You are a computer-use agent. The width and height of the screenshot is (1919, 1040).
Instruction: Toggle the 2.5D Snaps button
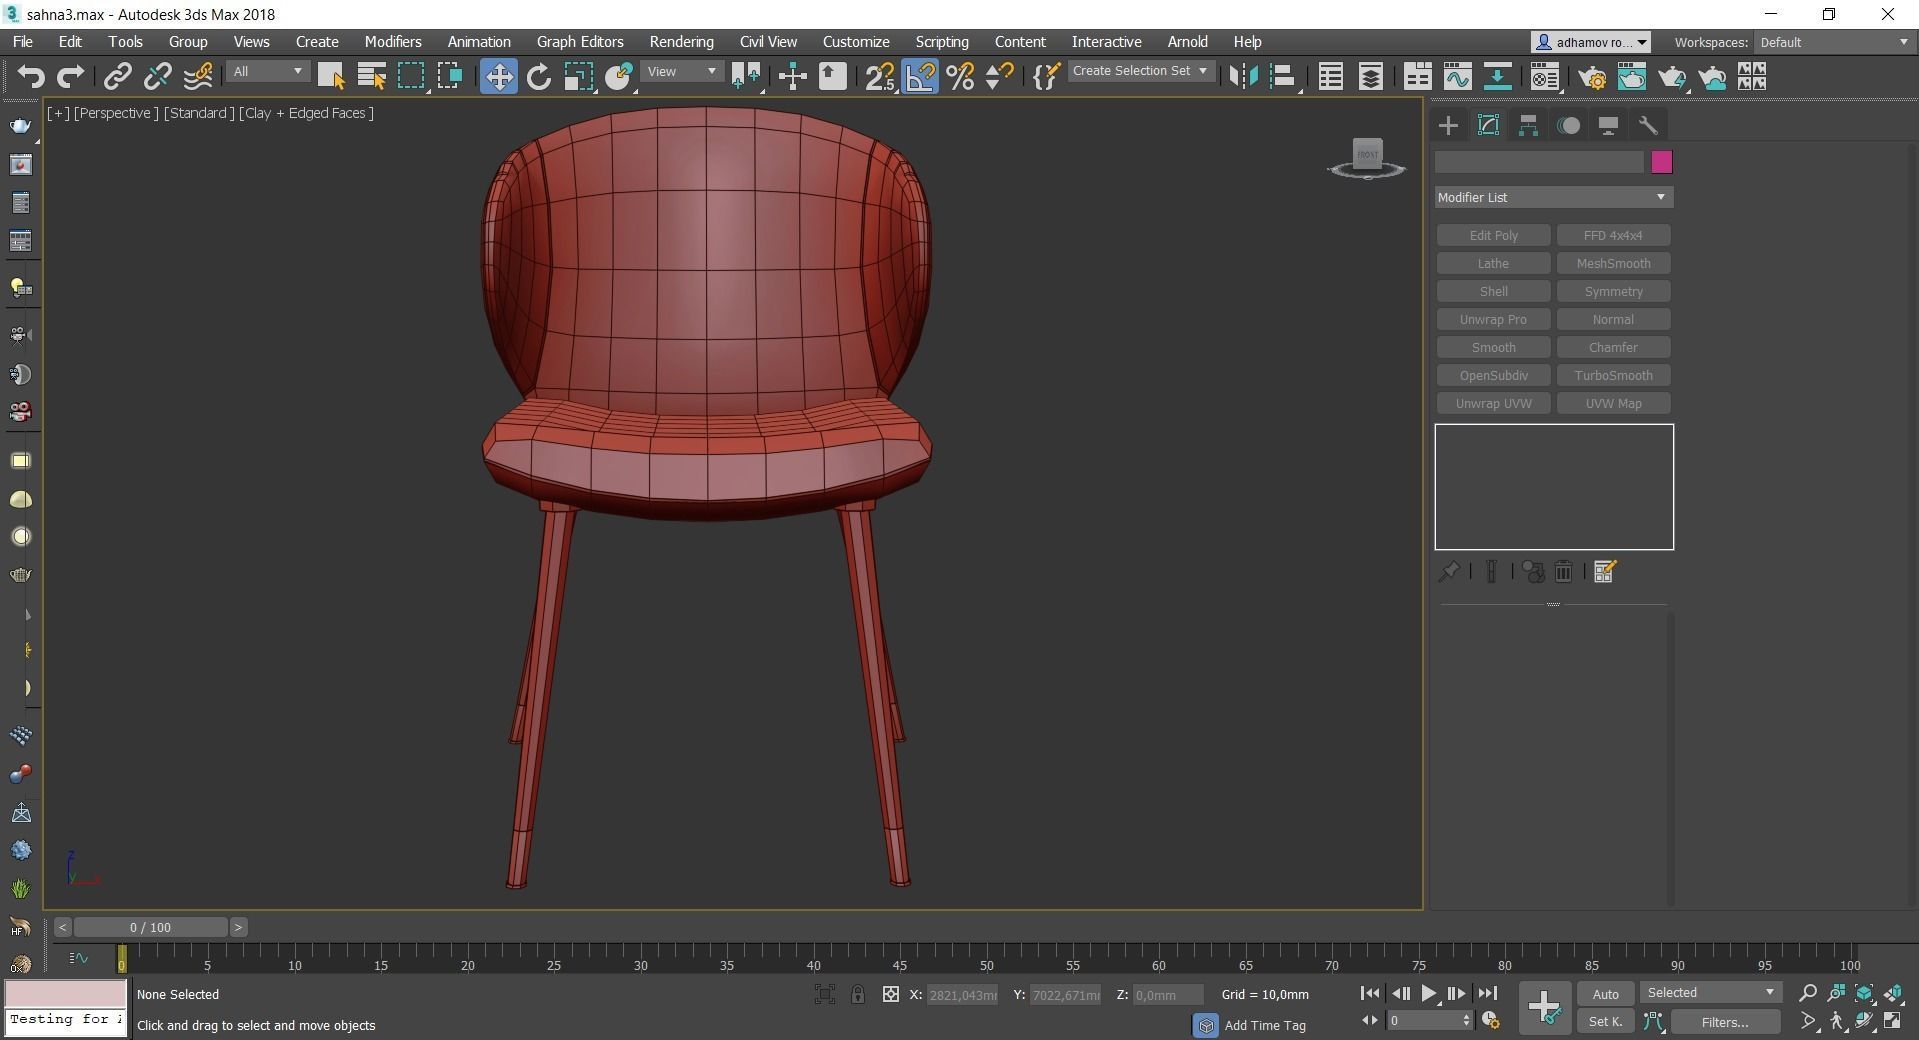[x=880, y=76]
